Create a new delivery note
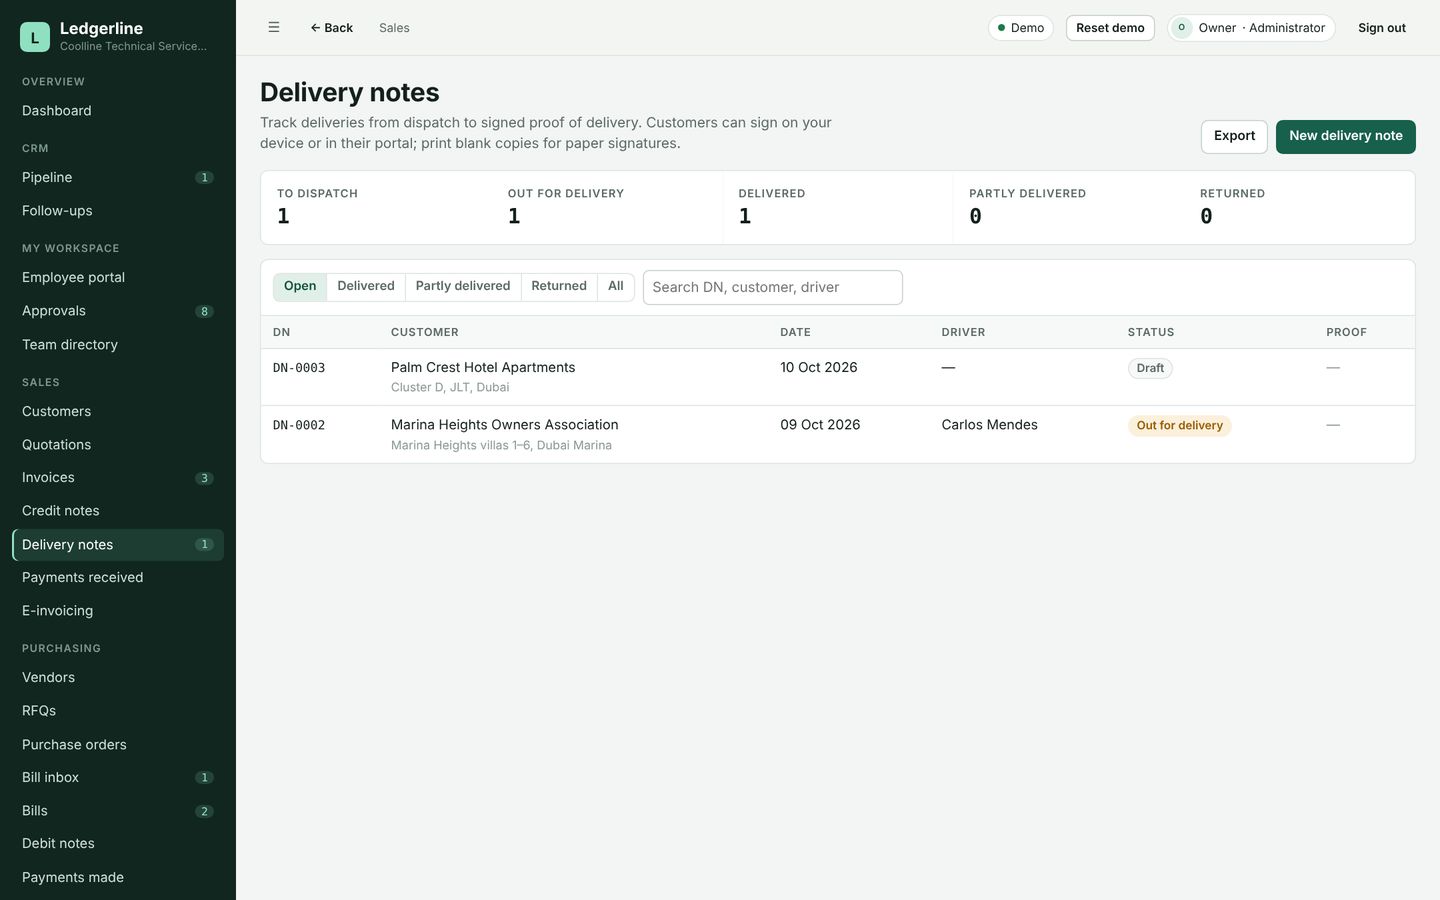Viewport: 1440px width, 900px height. click(1346, 137)
